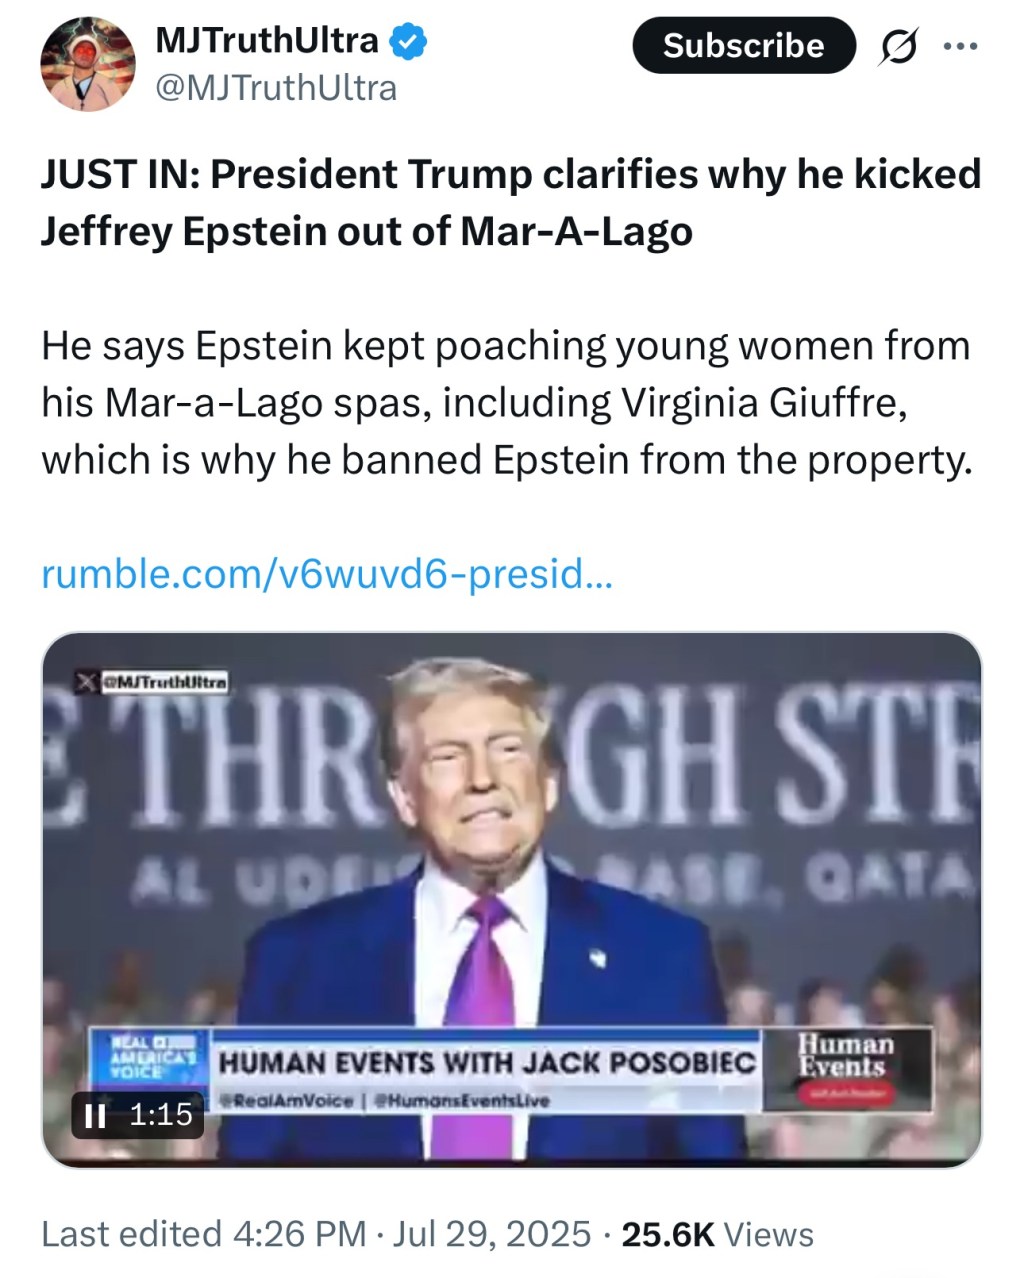Open the @MJTruthUltra handle below the name
The height and width of the screenshot is (1278, 1024).
[x=276, y=88]
